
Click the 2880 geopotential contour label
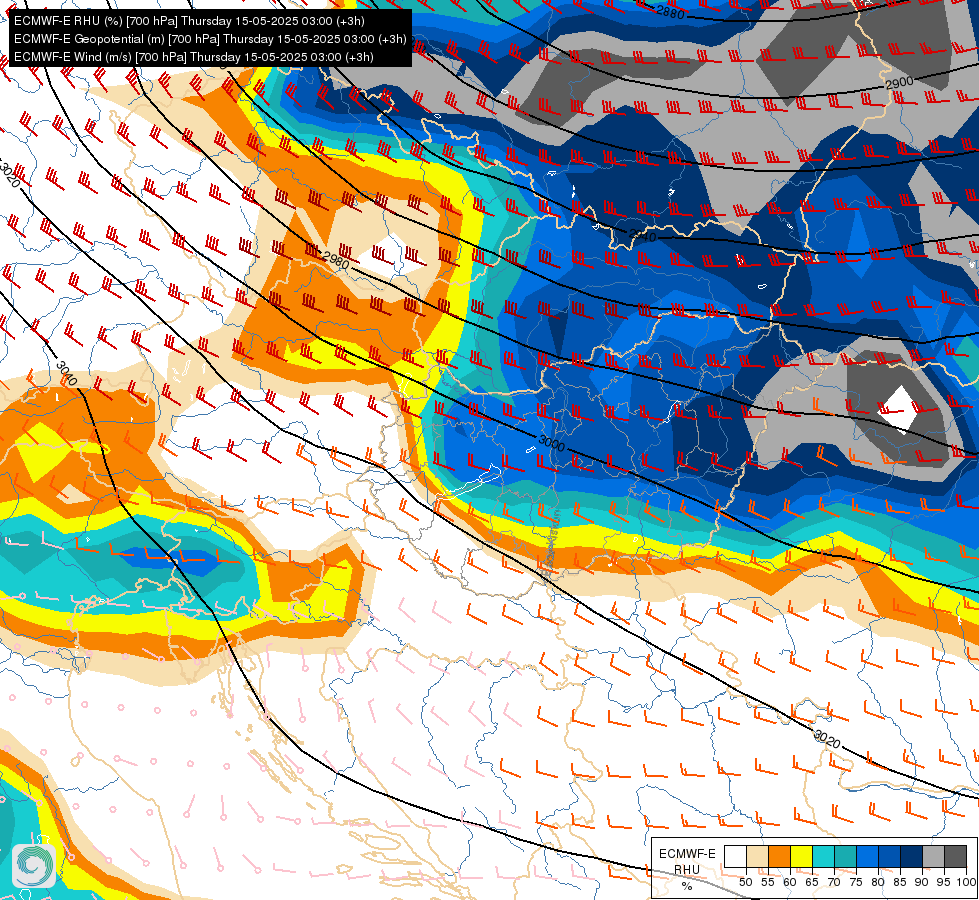pos(670,11)
